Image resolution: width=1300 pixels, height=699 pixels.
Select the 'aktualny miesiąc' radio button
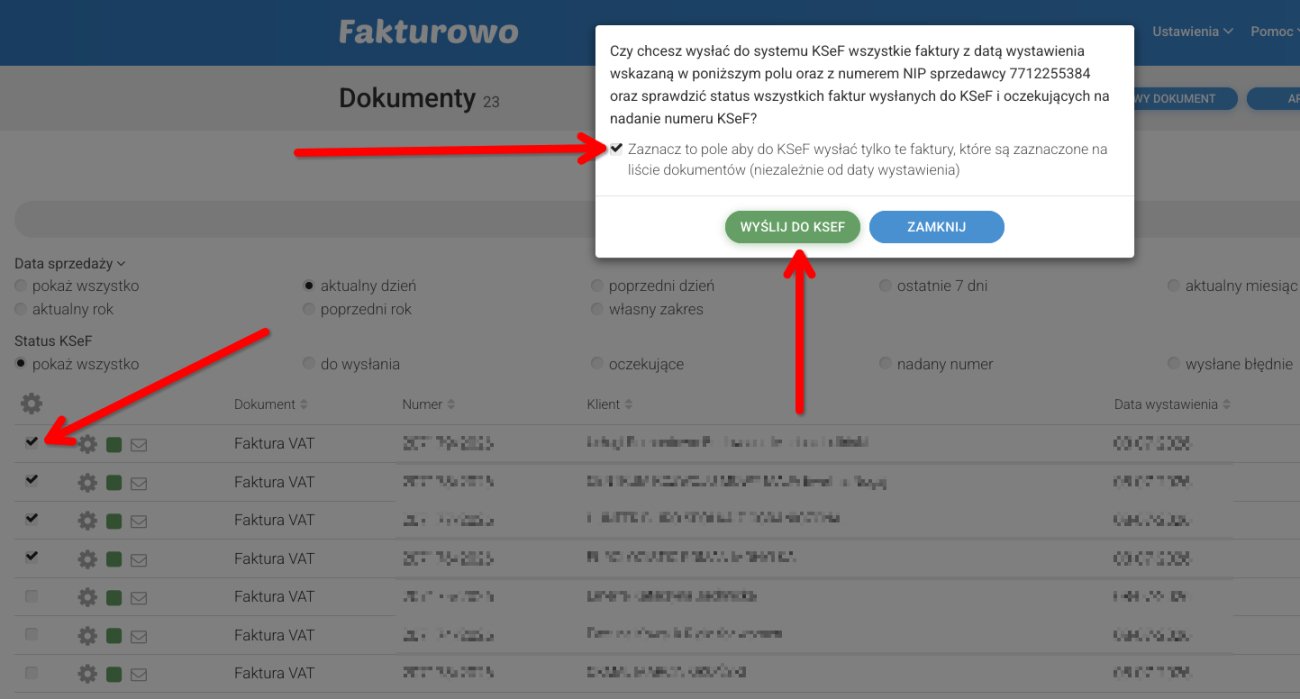click(x=1174, y=286)
